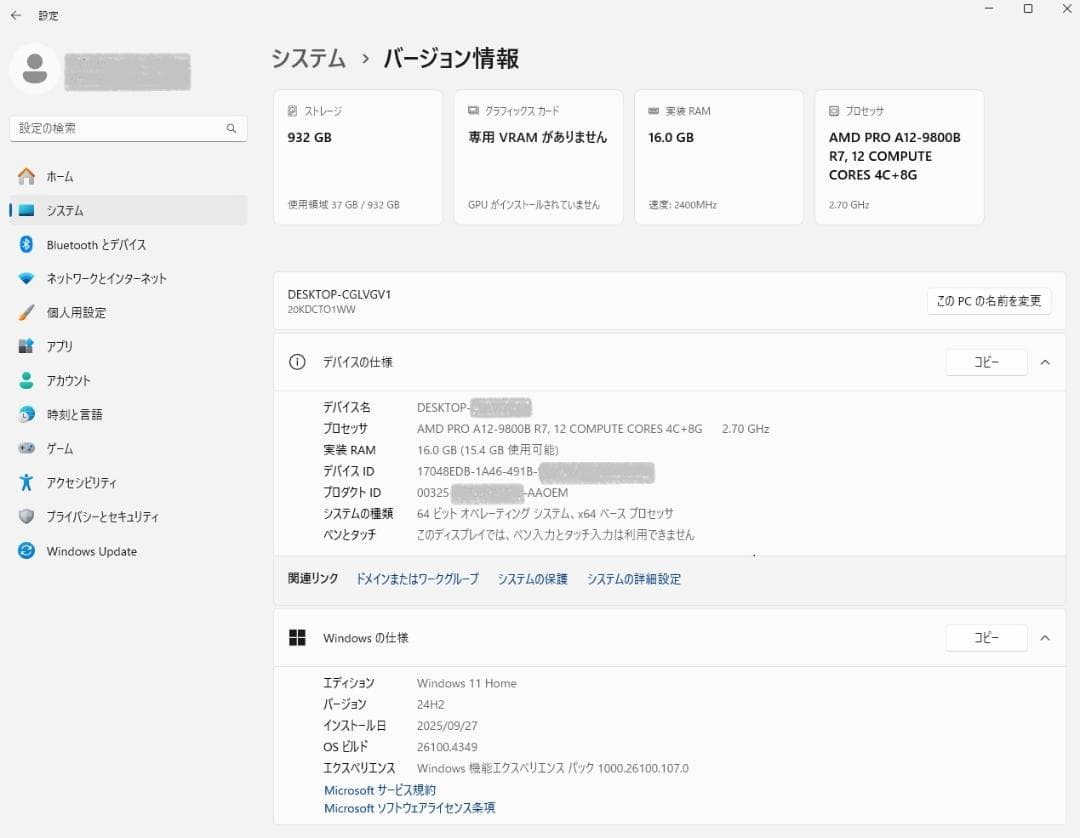This screenshot has height=838, width=1080.
Task: Select アクセシビリティ in the sidebar
Action: click(x=128, y=482)
